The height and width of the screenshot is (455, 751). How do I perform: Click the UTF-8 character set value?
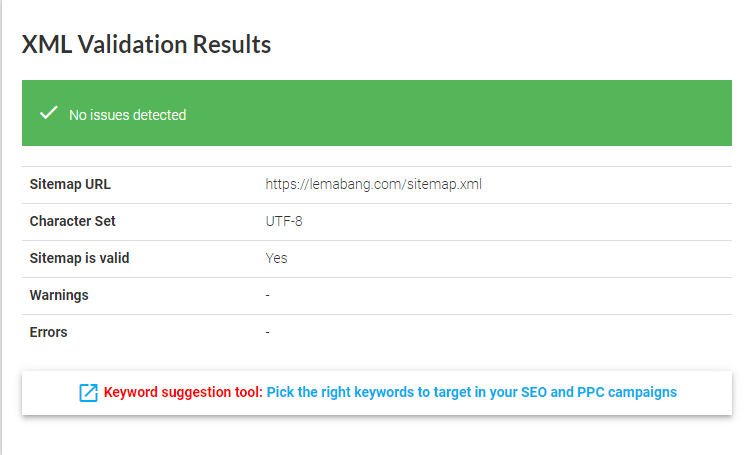click(284, 221)
